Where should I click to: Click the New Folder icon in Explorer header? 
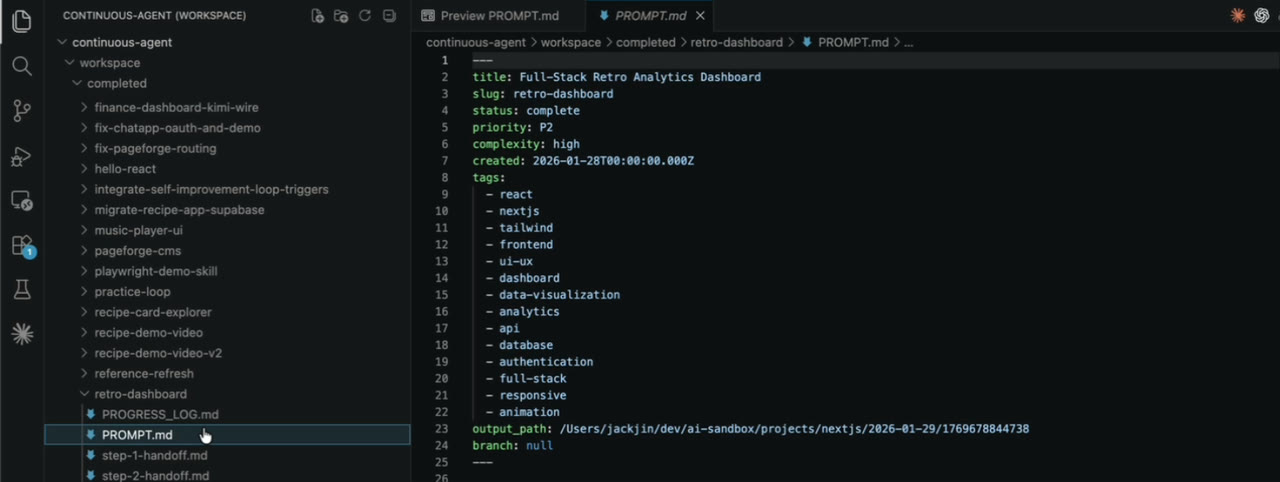click(341, 16)
